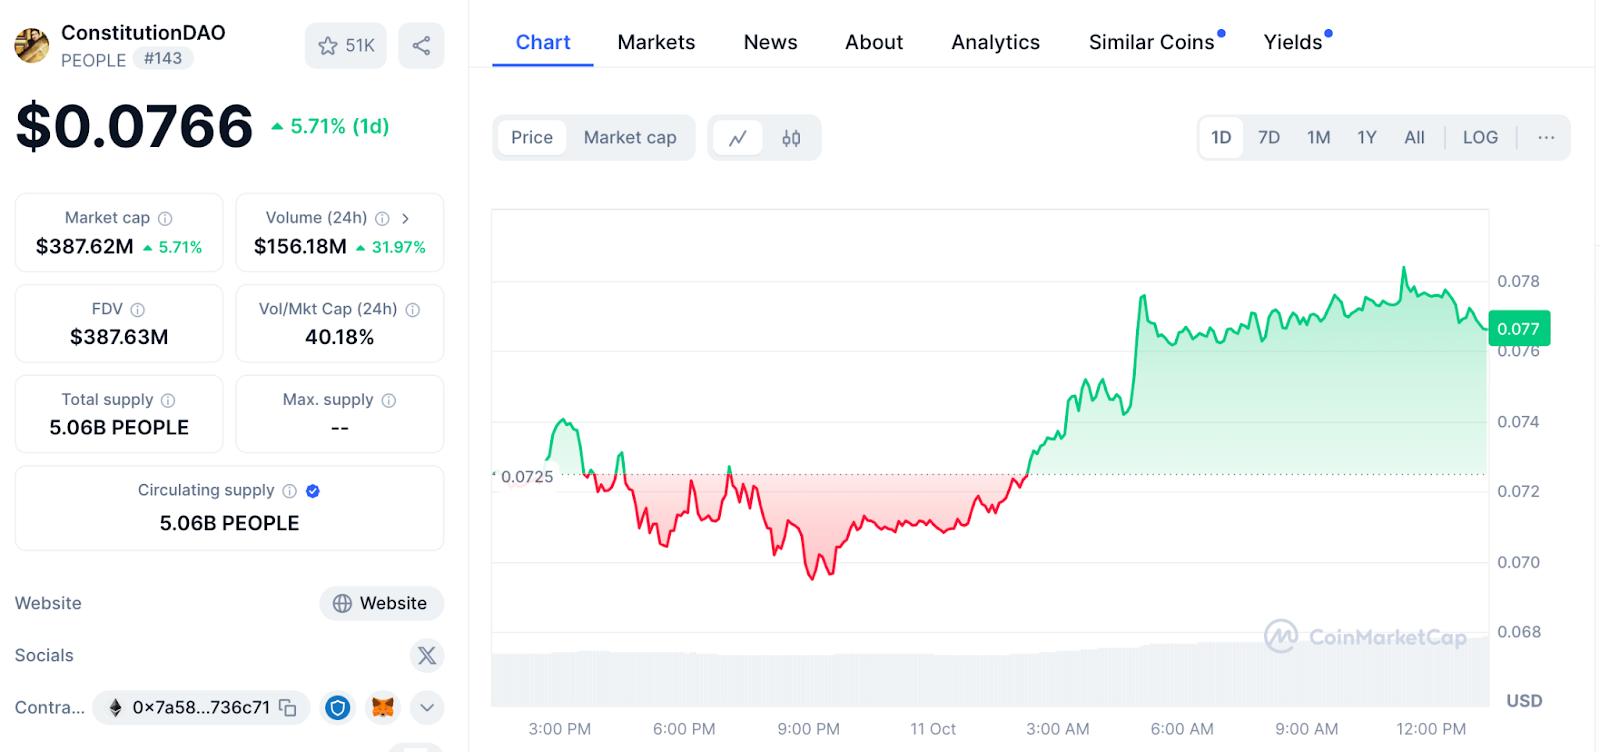Open the News tab

(770, 42)
